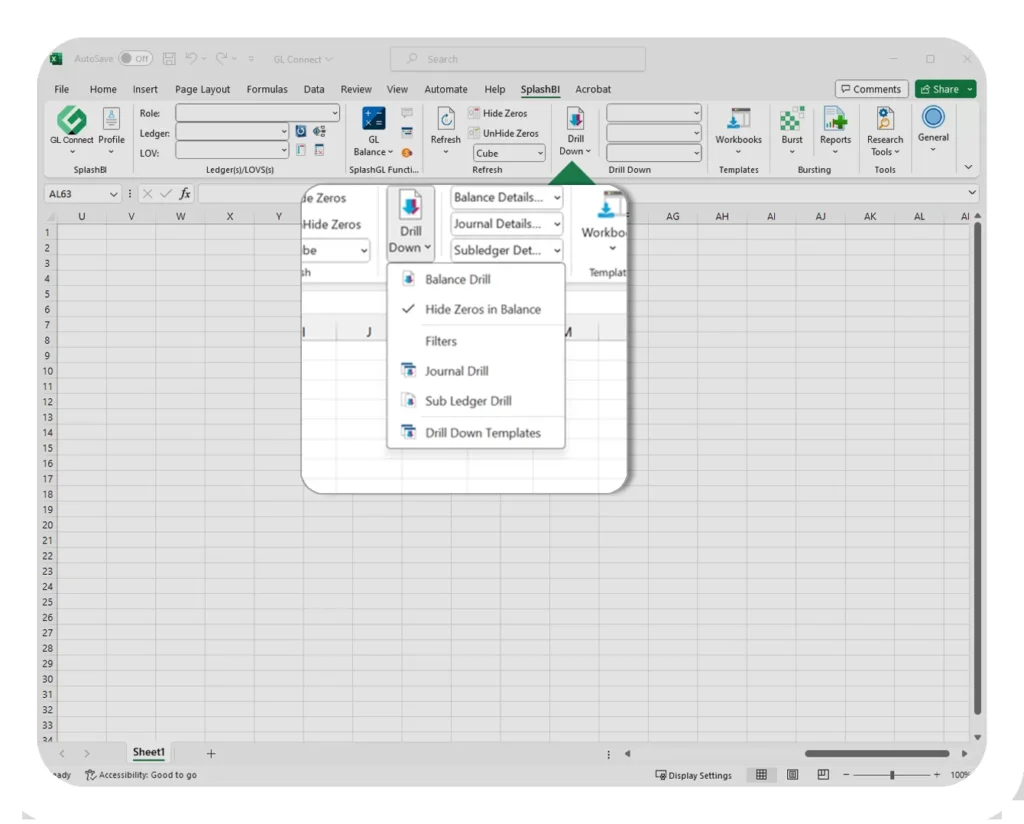Screen dimensions: 1024x824
Task: Adjust the zoom slider in status bar
Action: coord(891,775)
